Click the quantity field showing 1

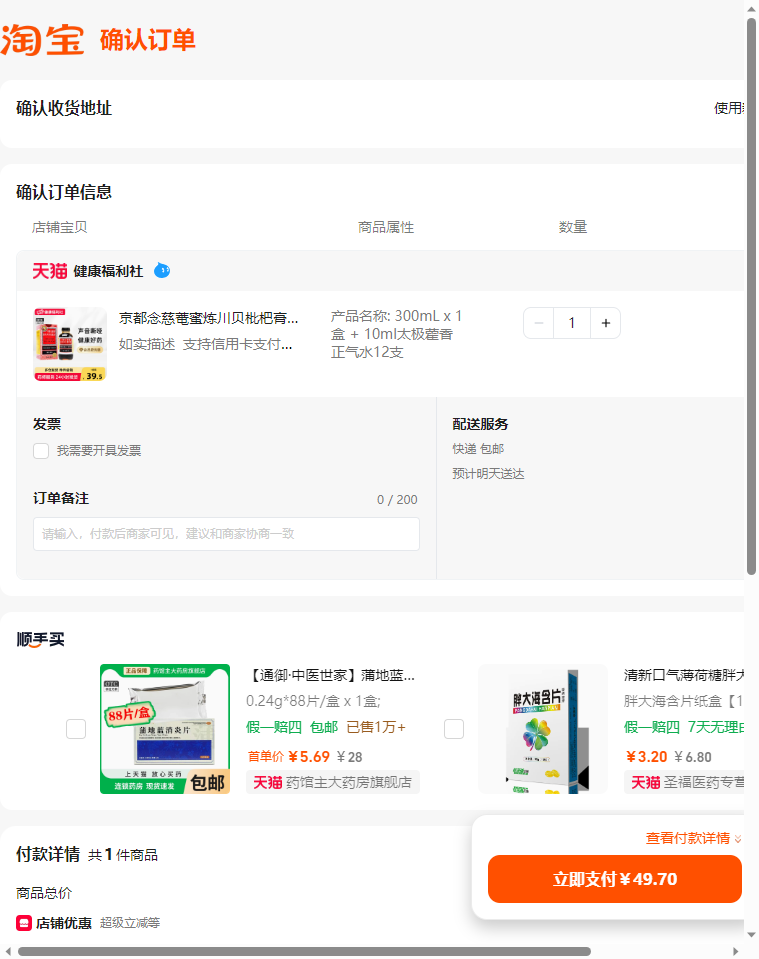[x=572, y=323]
